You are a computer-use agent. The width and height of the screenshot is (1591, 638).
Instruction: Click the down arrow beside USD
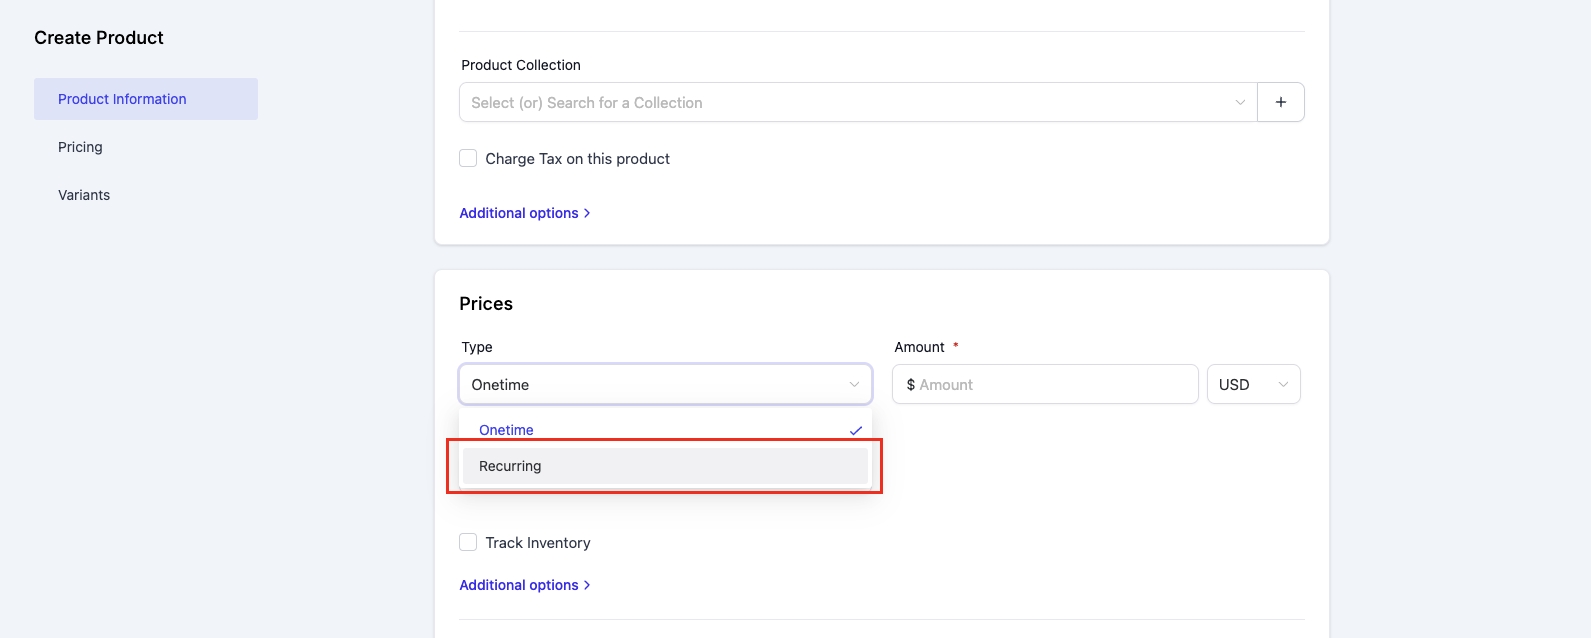(1282, 385)
